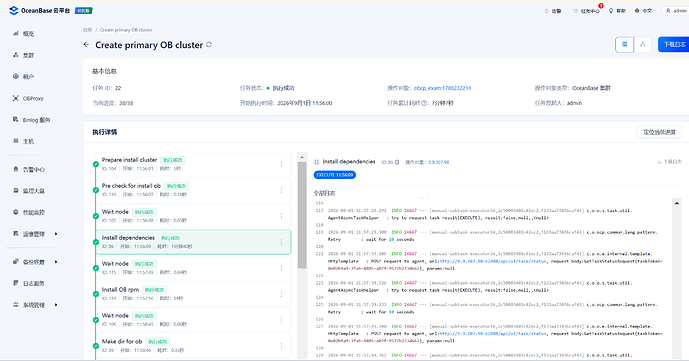
Task: Click icon left of 'Install dependencies' log title
Action: 316,162
